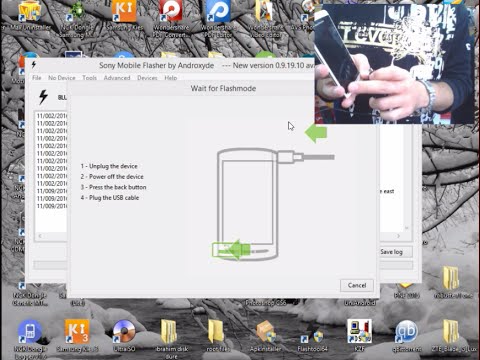Open the Tools menu

(89, 78)
